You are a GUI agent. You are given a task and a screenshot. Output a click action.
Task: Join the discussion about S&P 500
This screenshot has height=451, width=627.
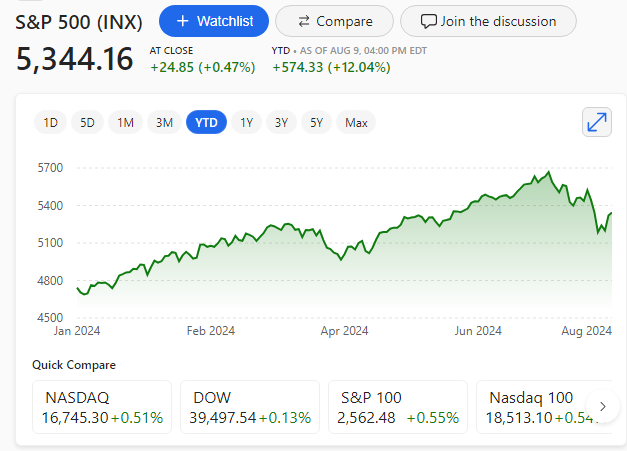click(x=488, y=21)
